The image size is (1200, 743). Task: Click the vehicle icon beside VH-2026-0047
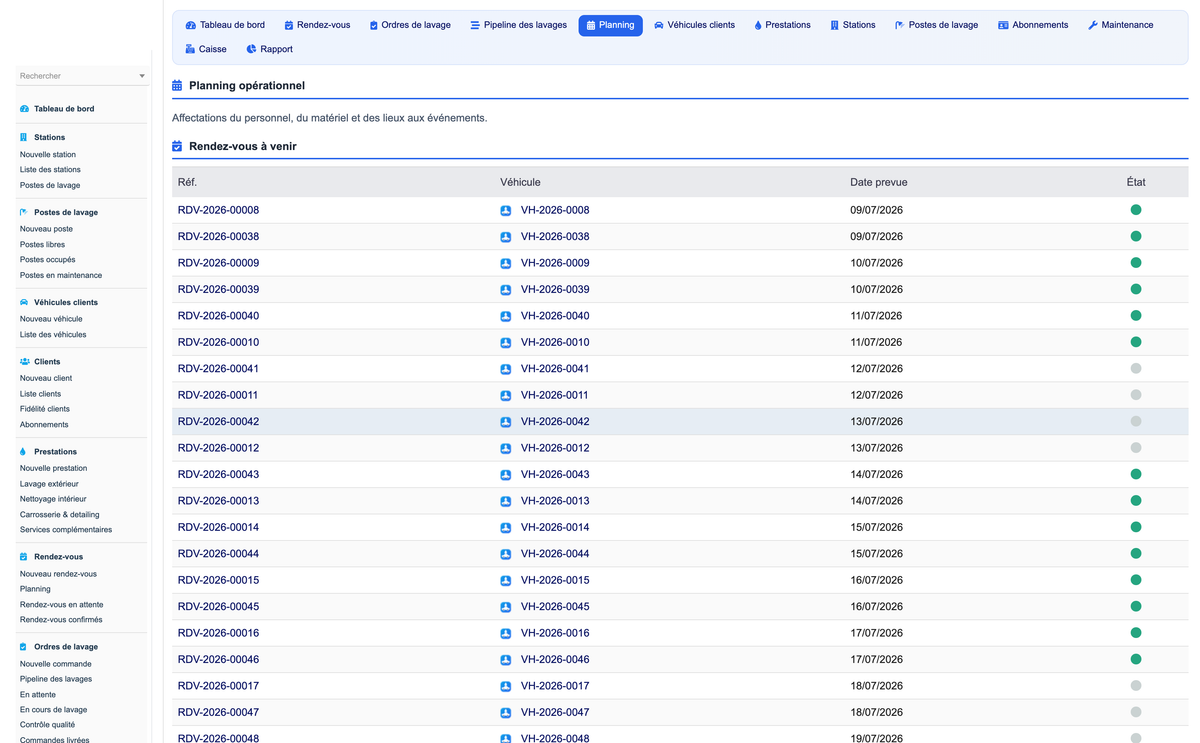click(x=506, y=713)
